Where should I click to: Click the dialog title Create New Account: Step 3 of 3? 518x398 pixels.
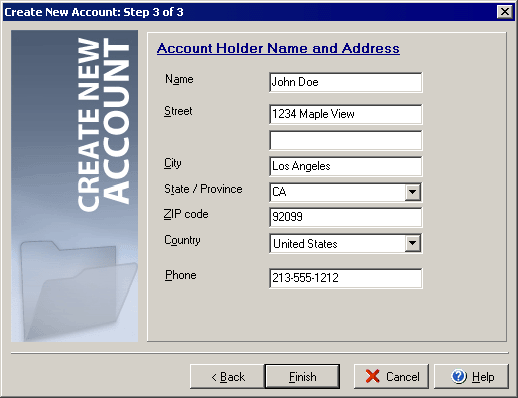pos(94,12)
